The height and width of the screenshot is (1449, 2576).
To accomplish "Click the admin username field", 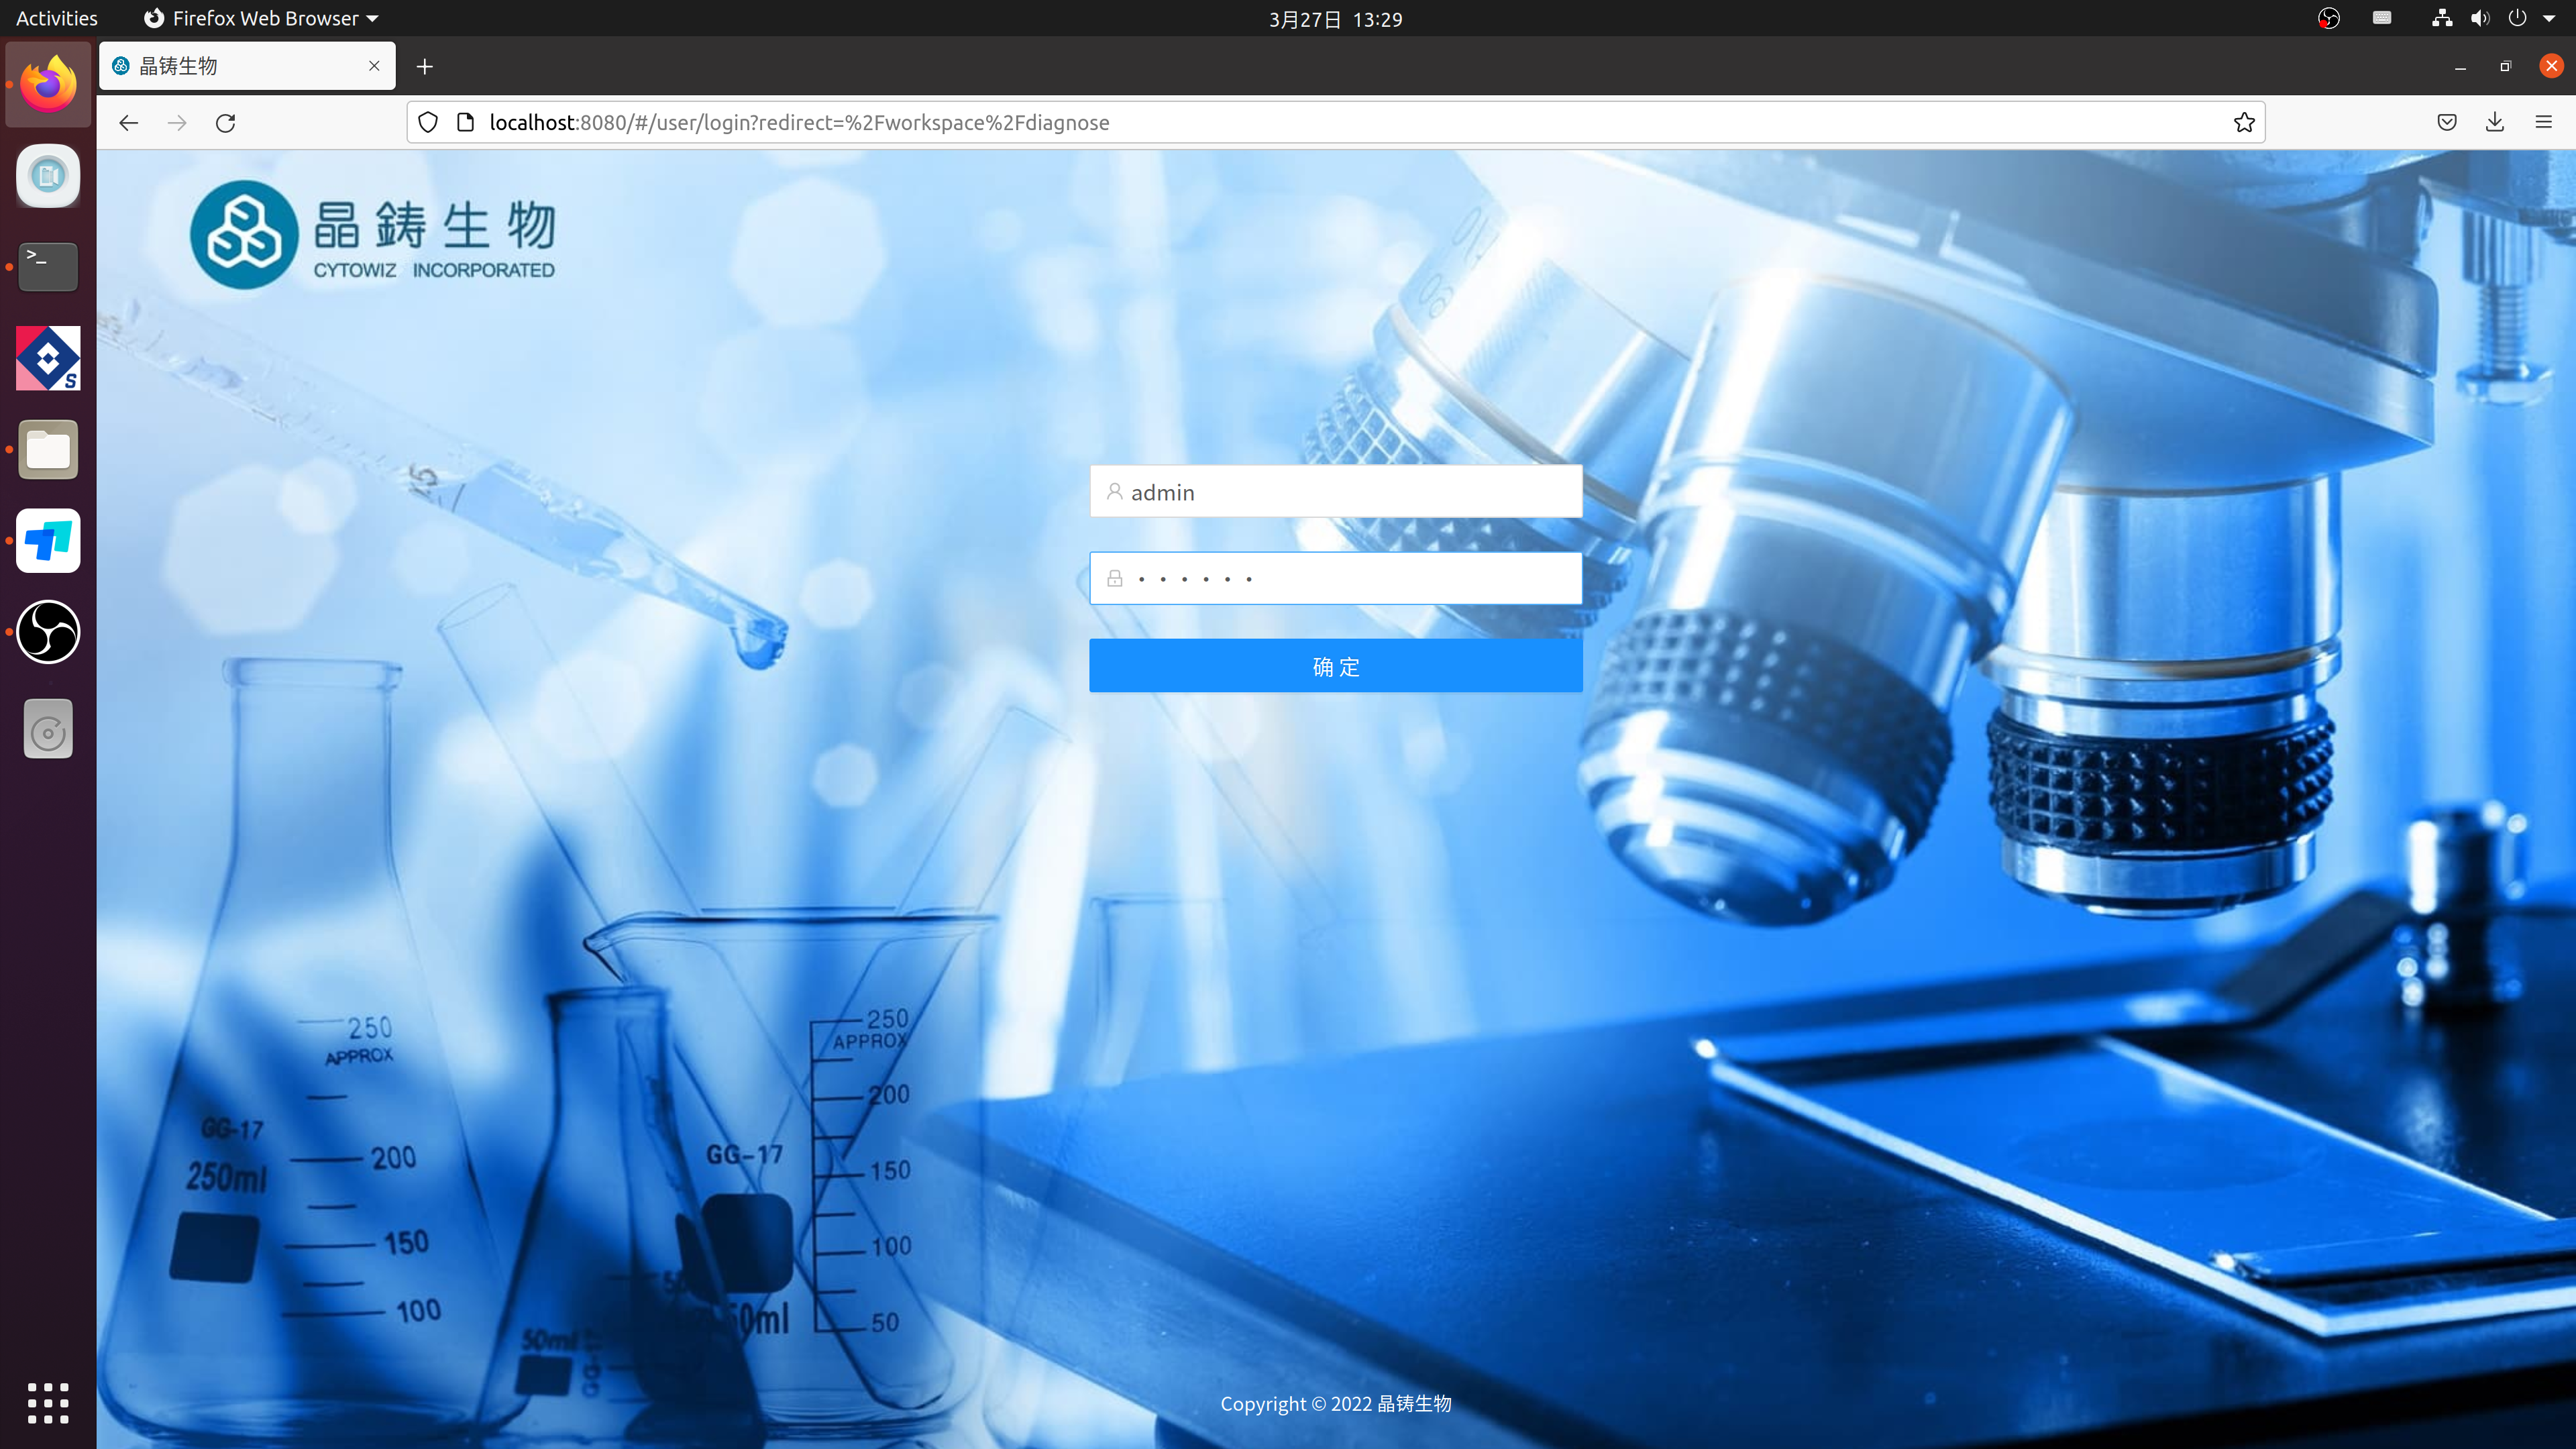I will click(1335, 492).
